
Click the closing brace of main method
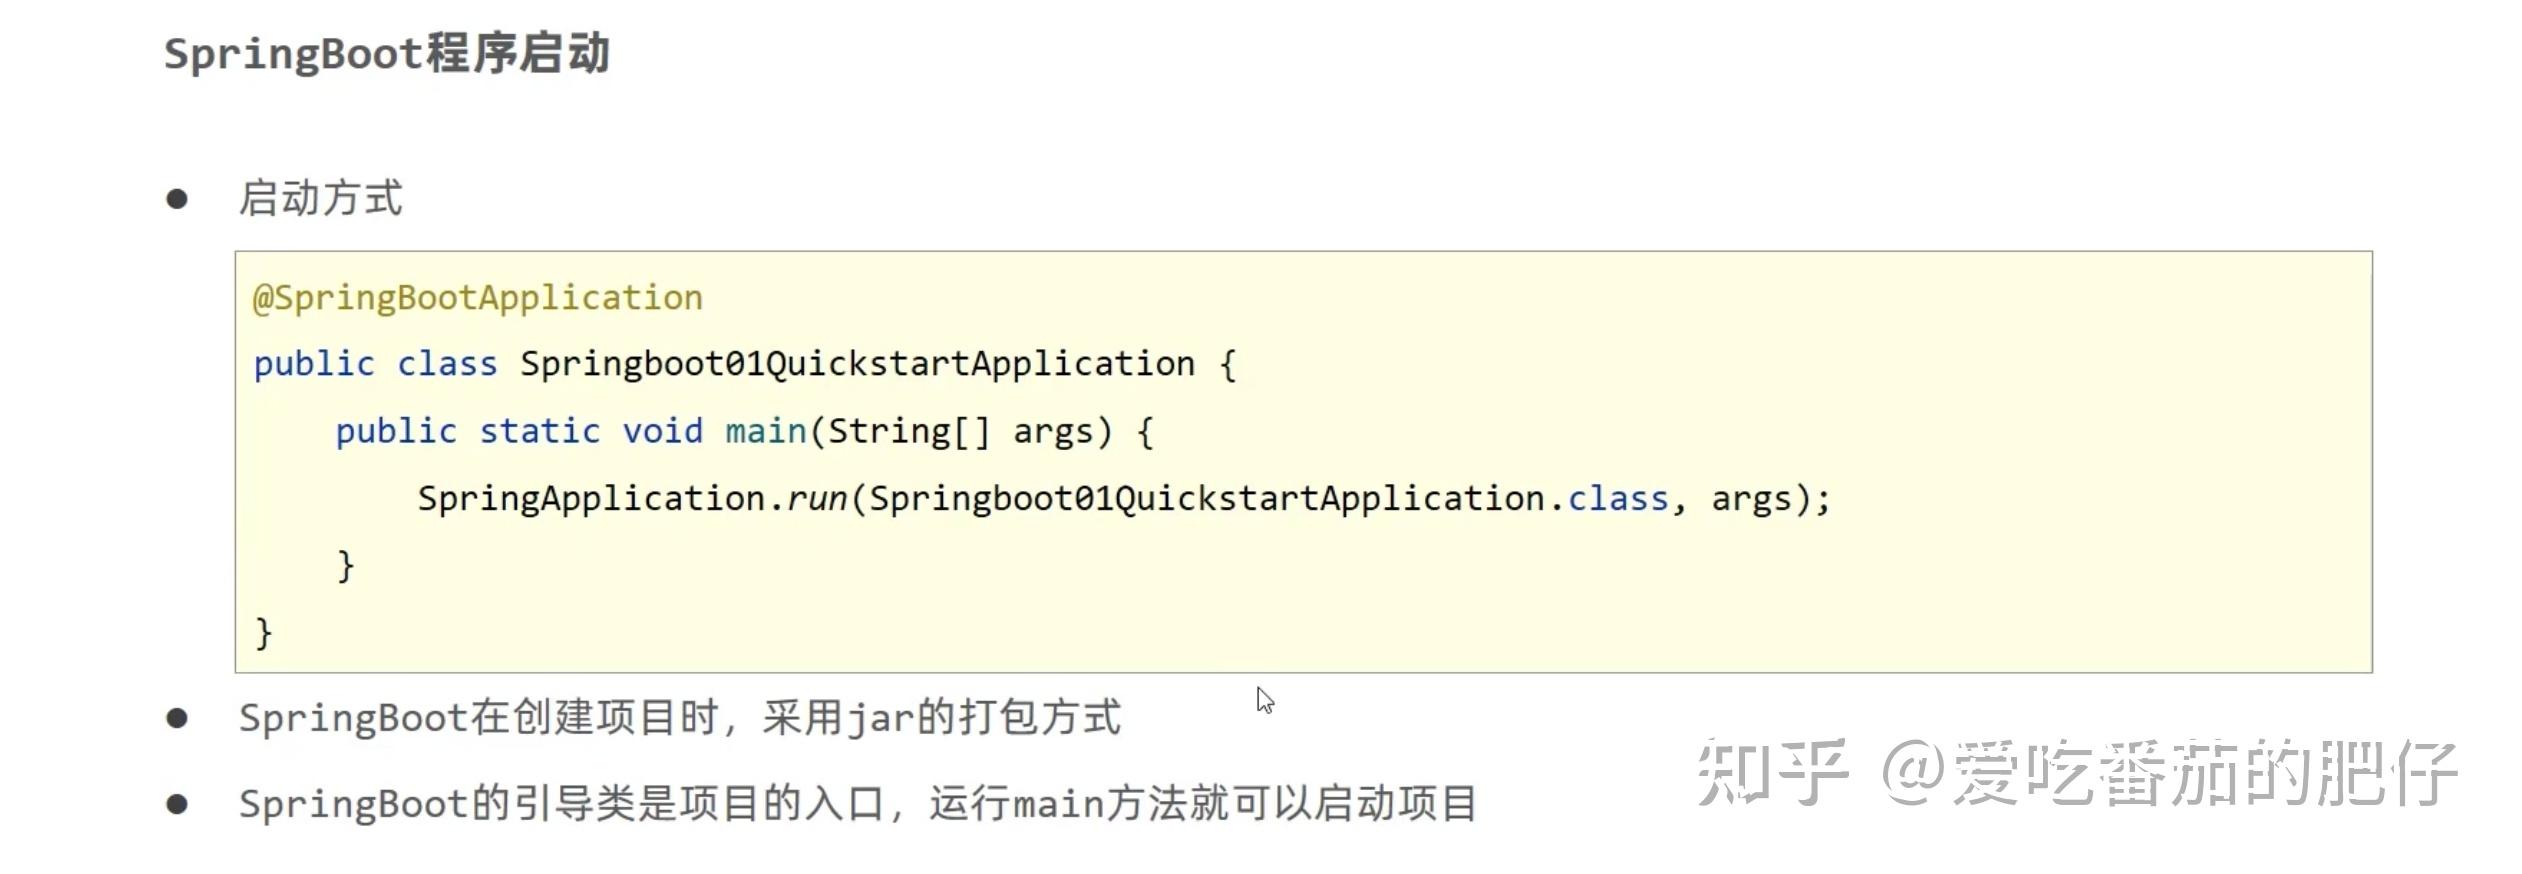tap(345, 566)
